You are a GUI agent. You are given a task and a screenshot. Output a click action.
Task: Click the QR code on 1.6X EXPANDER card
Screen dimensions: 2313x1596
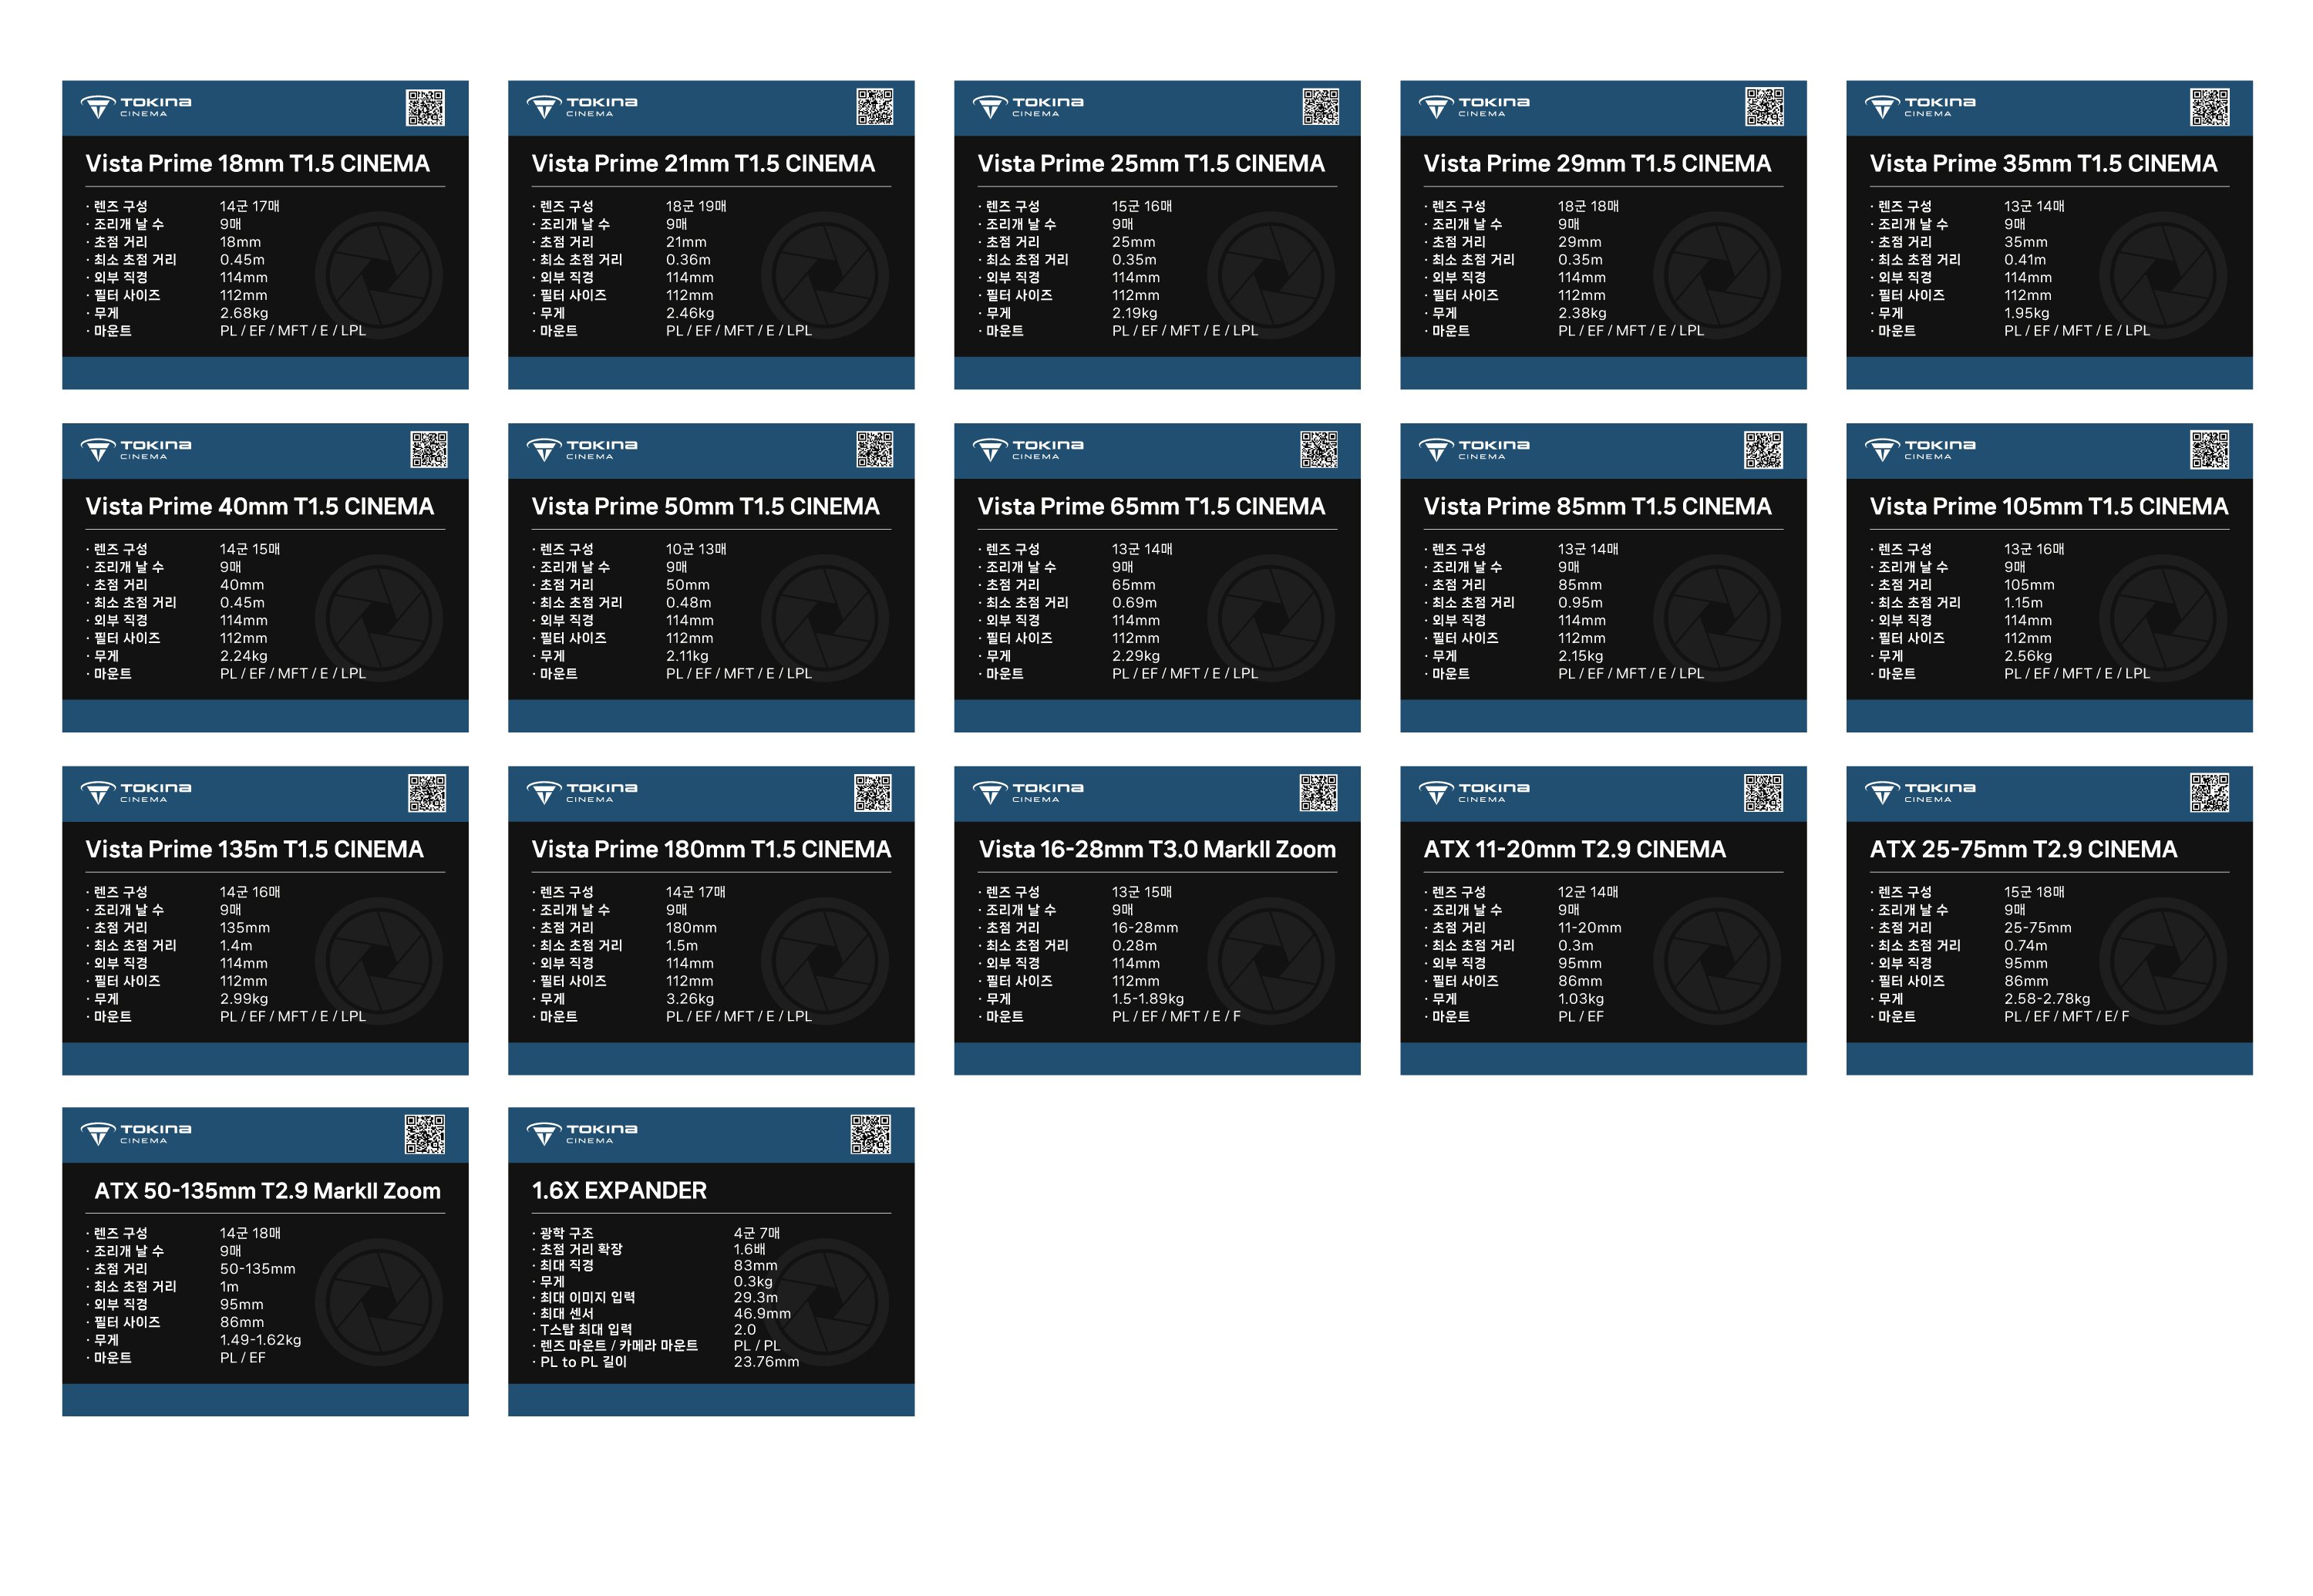870,1134
